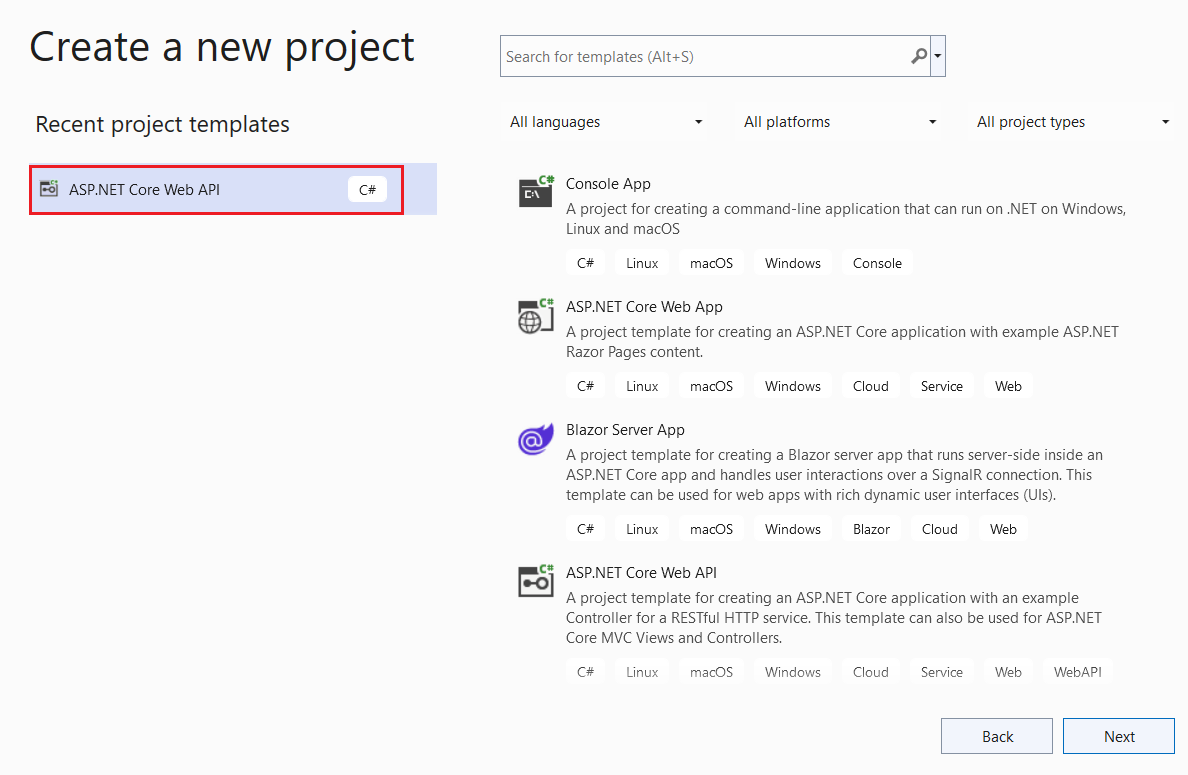The image size is (1188, 775).
Task: Open the search options dropdown arrow
Action: (939, 56)
